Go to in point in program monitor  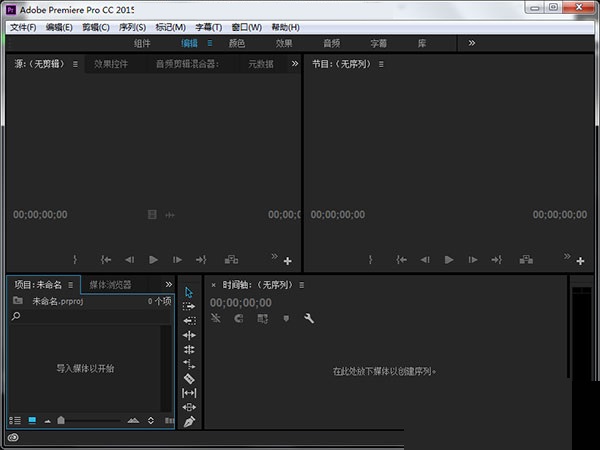401,260
